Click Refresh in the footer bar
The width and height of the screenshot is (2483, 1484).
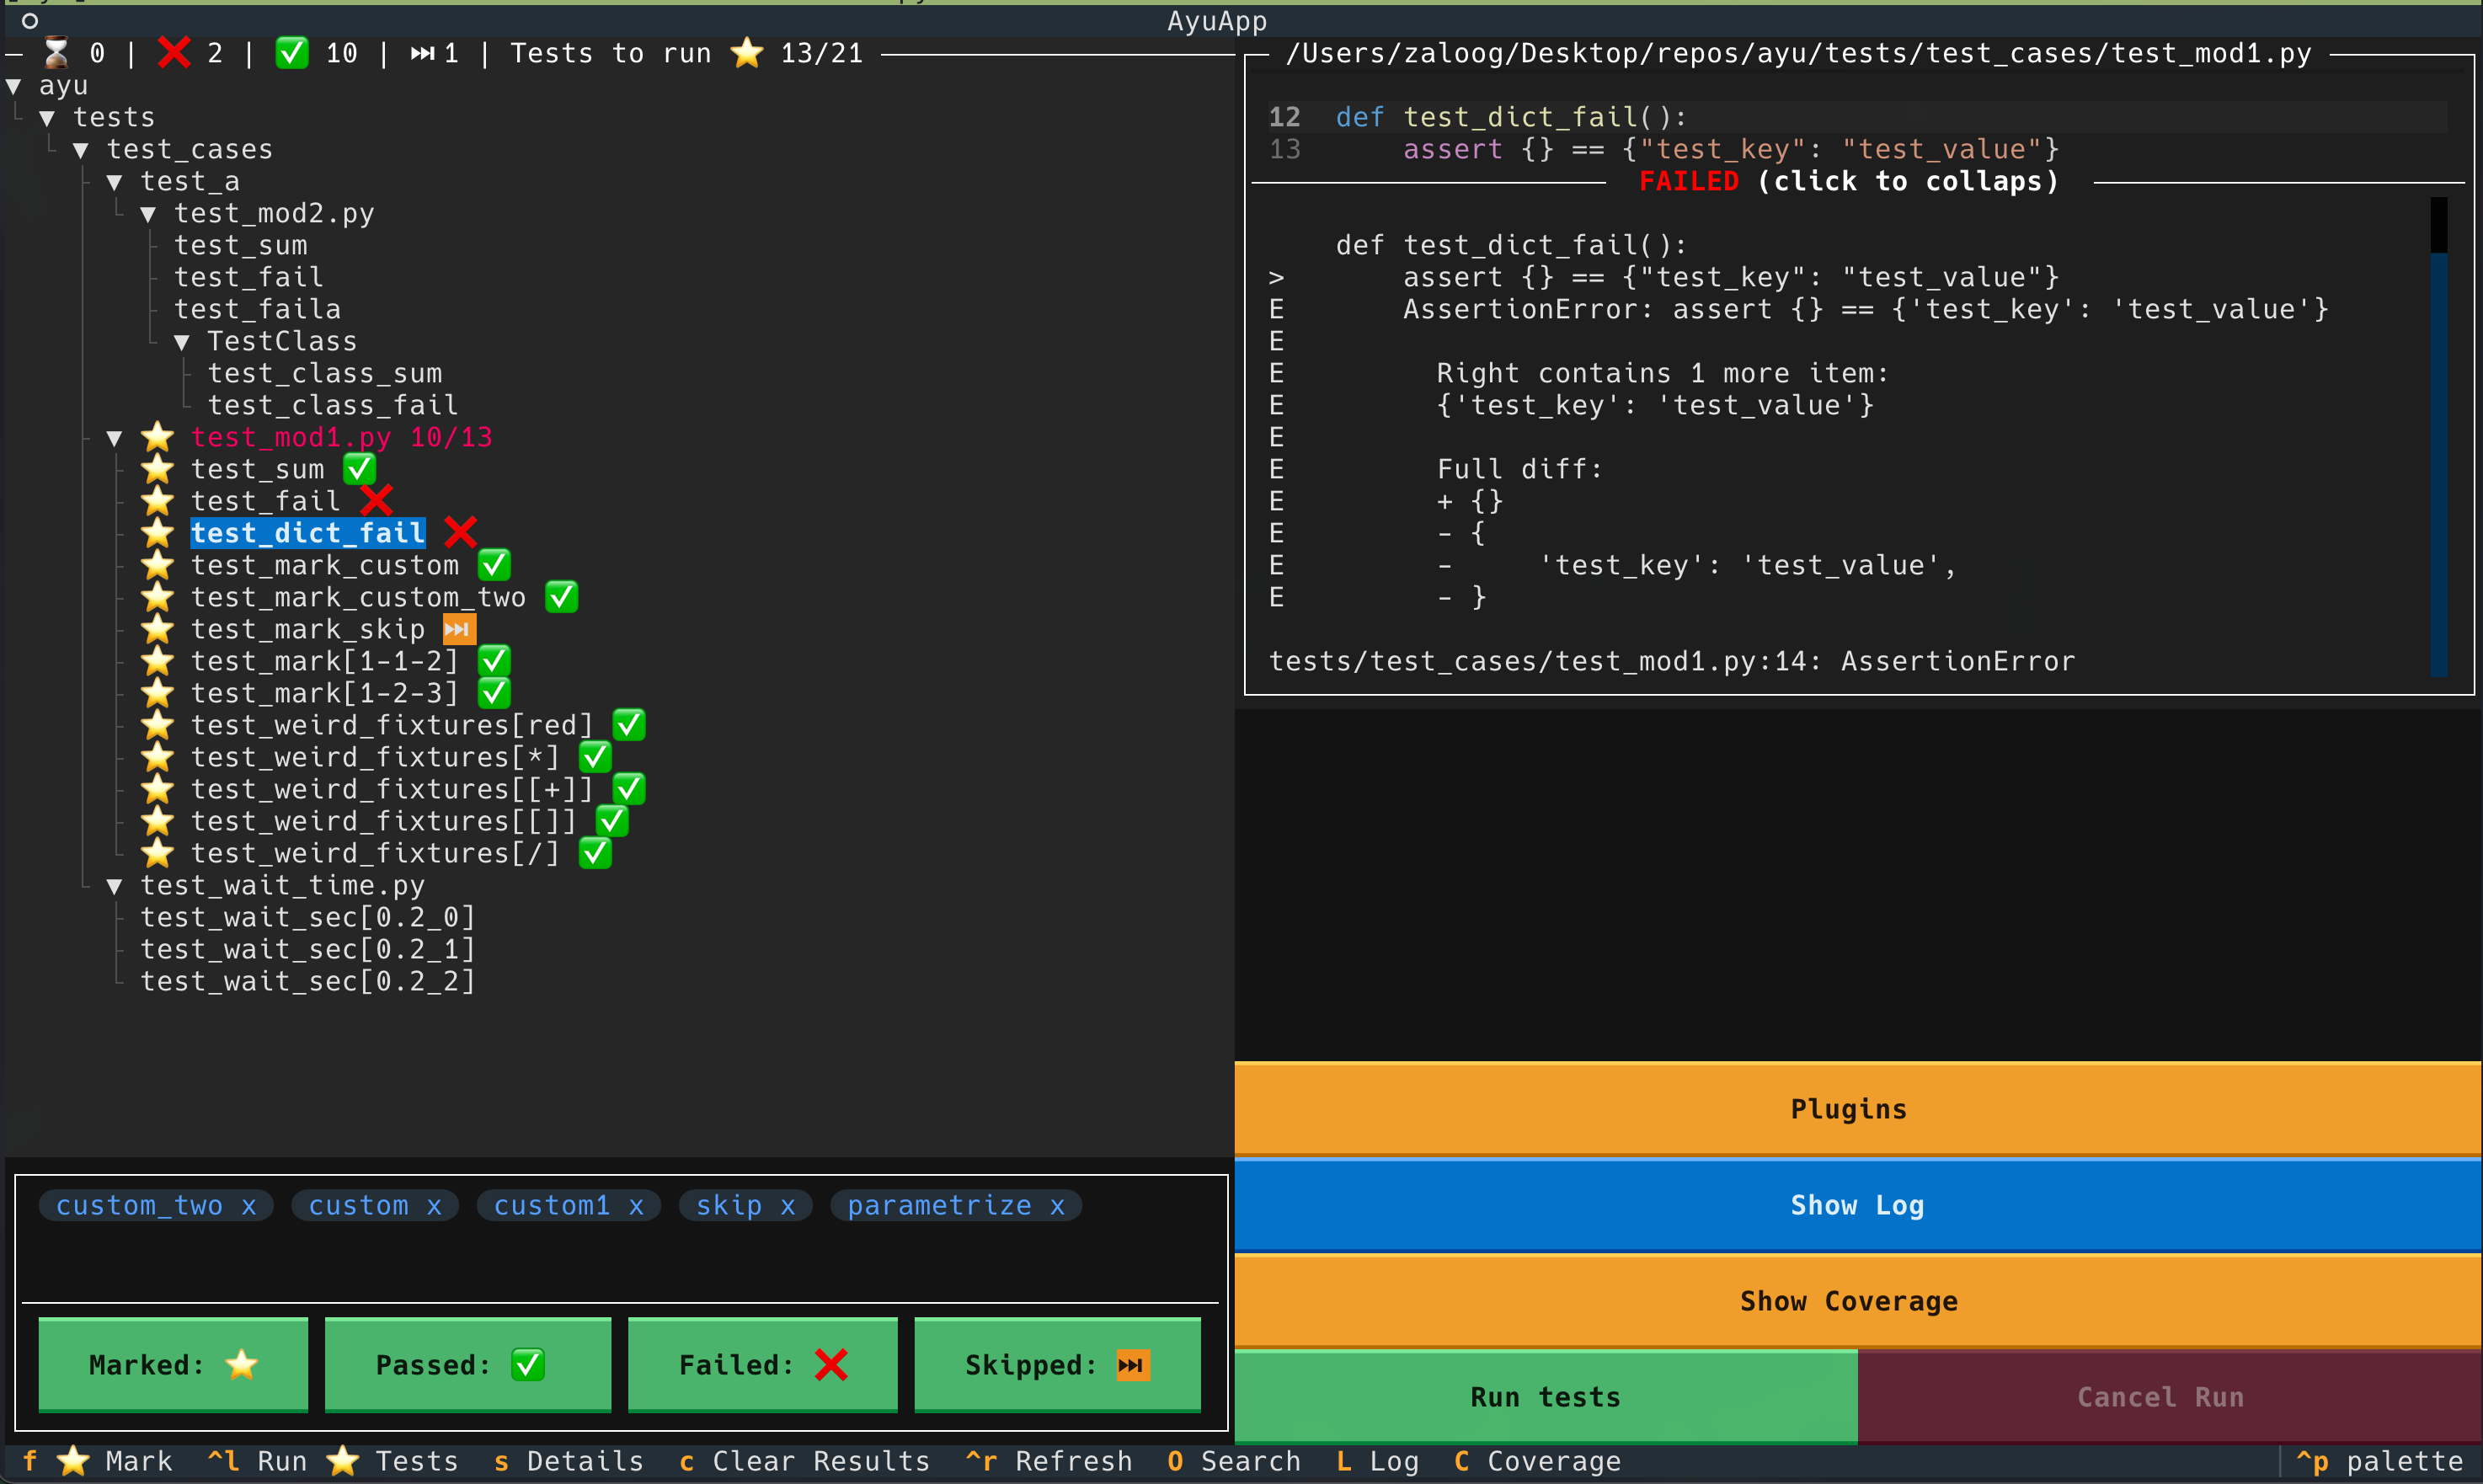click(1049, 1461)
